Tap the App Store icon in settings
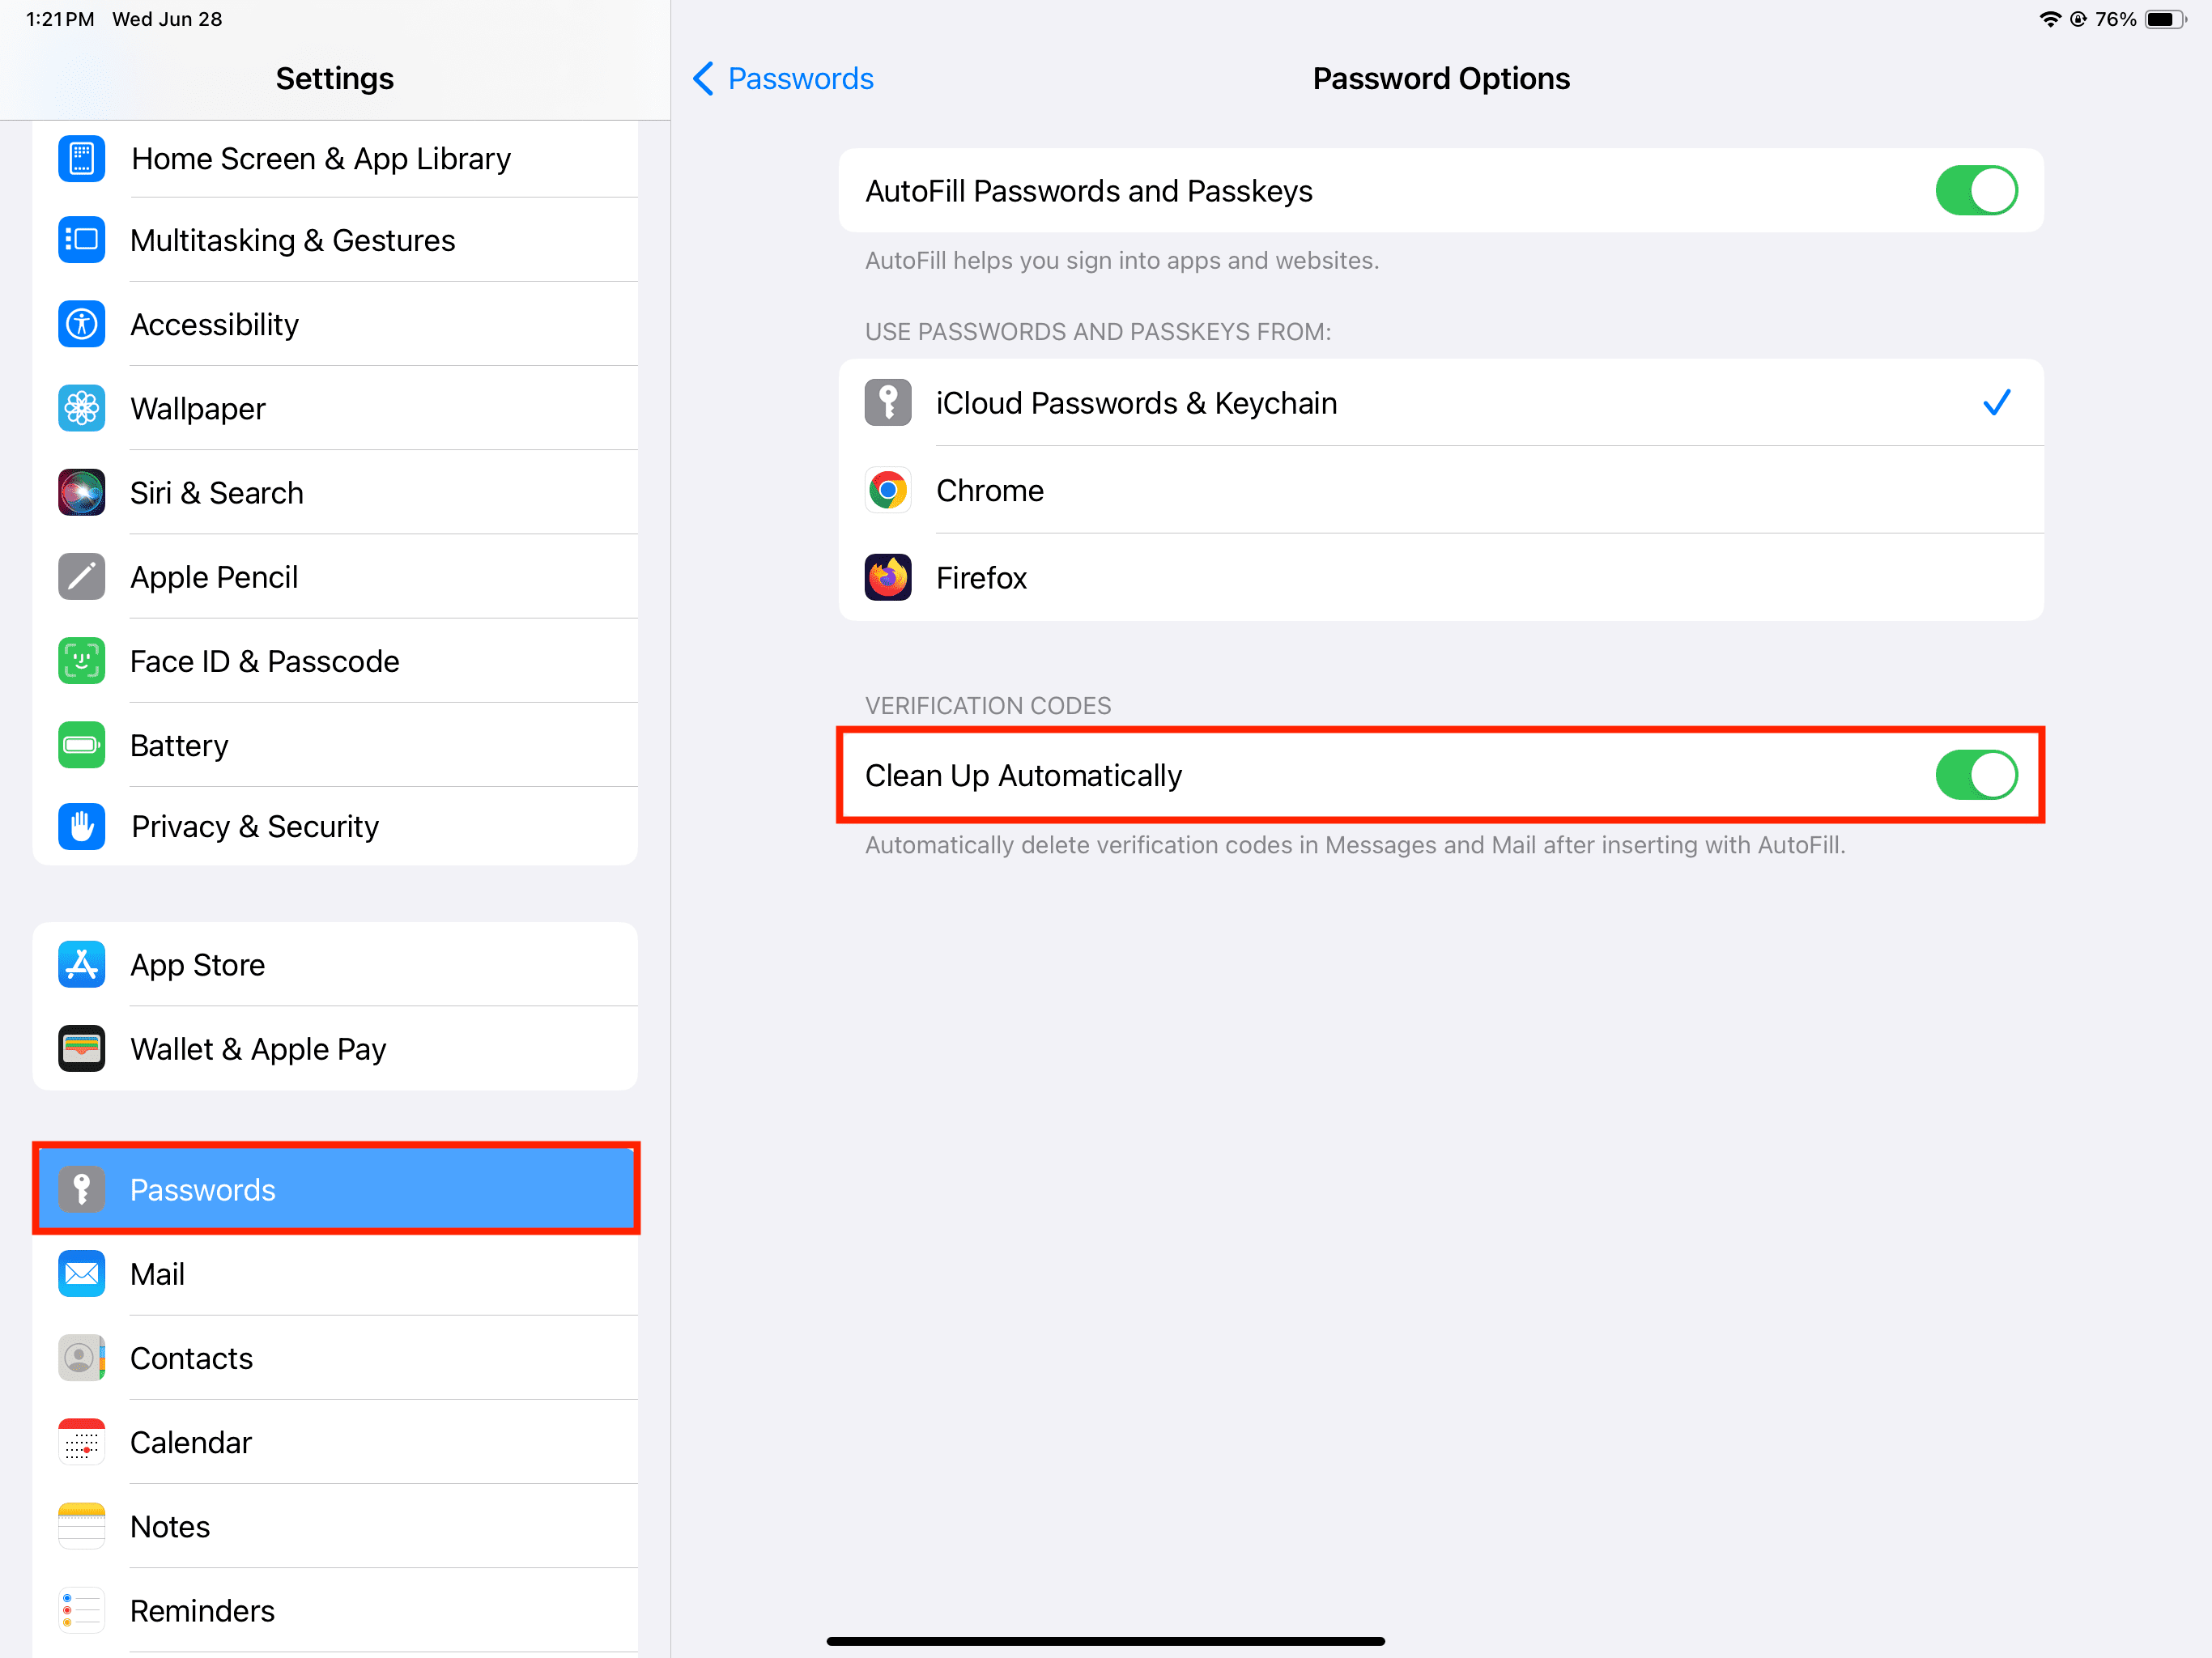The image size is (2212, 1658). (x=80, y=963)
